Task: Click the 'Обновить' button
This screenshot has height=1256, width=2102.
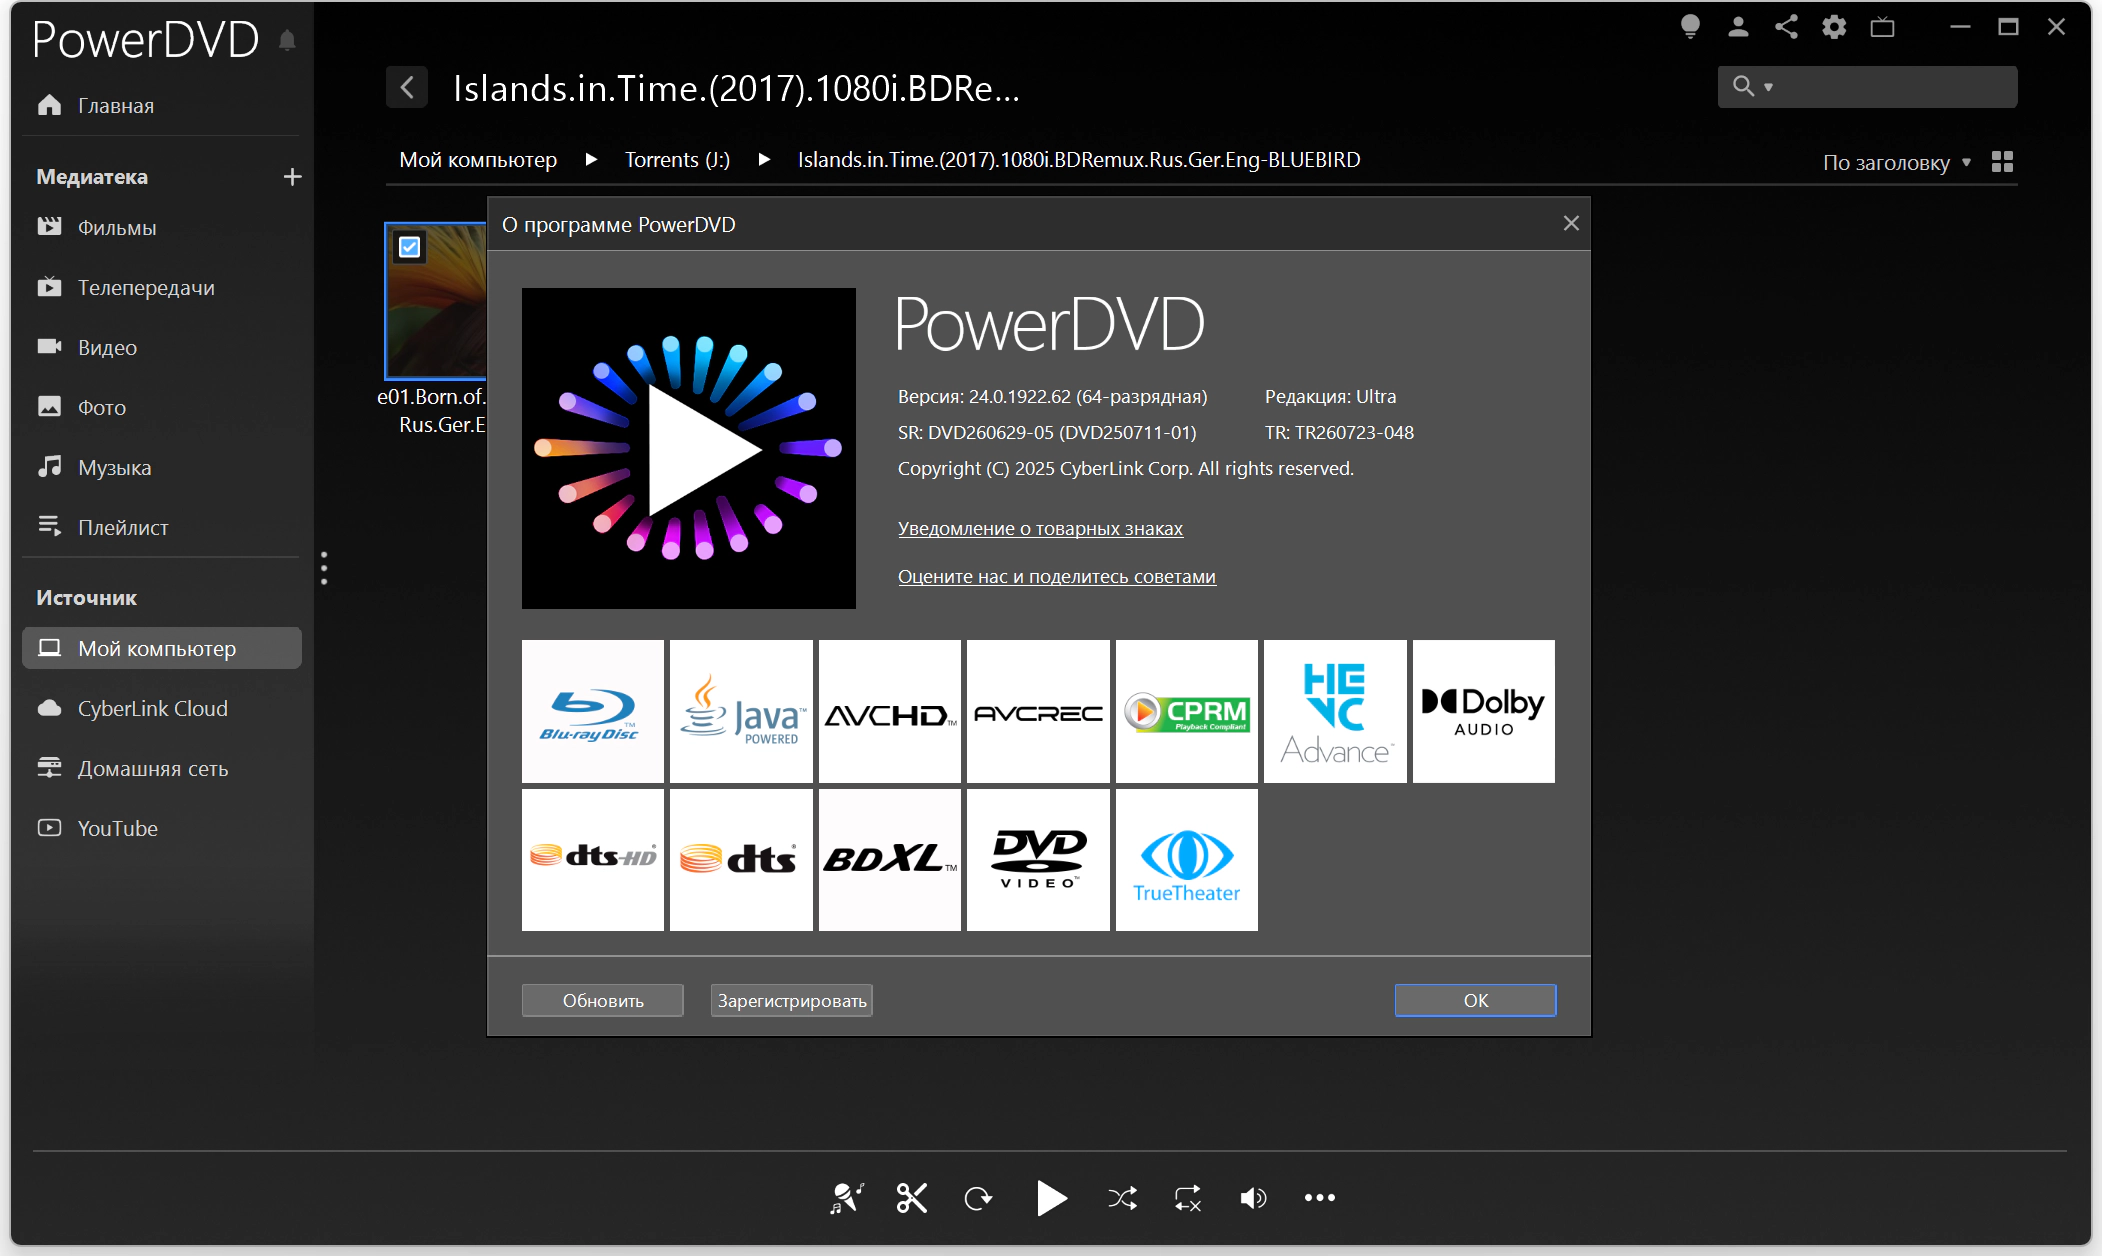Action: (603, 1000)
